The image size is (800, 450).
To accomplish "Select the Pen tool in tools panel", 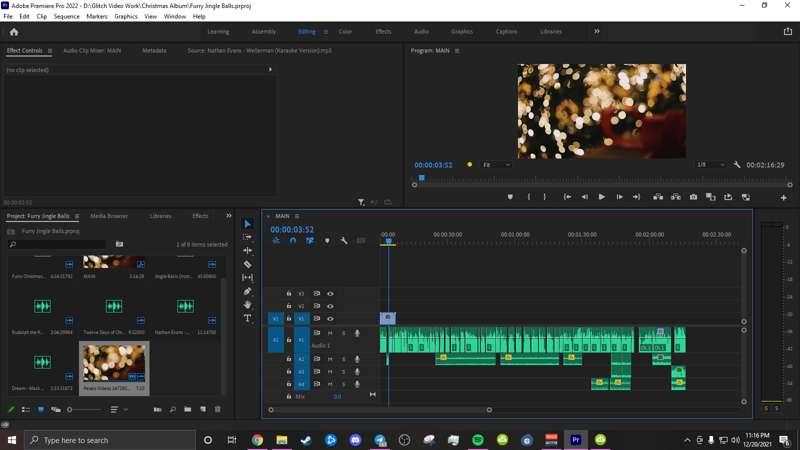I will click(x=247, y=291).
